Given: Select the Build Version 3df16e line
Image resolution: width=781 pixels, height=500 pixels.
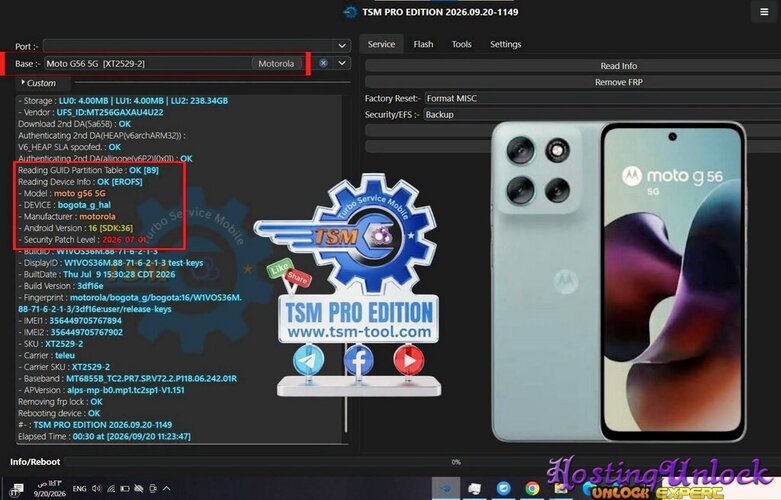Looking at the screenshot, I should point(61,286).
